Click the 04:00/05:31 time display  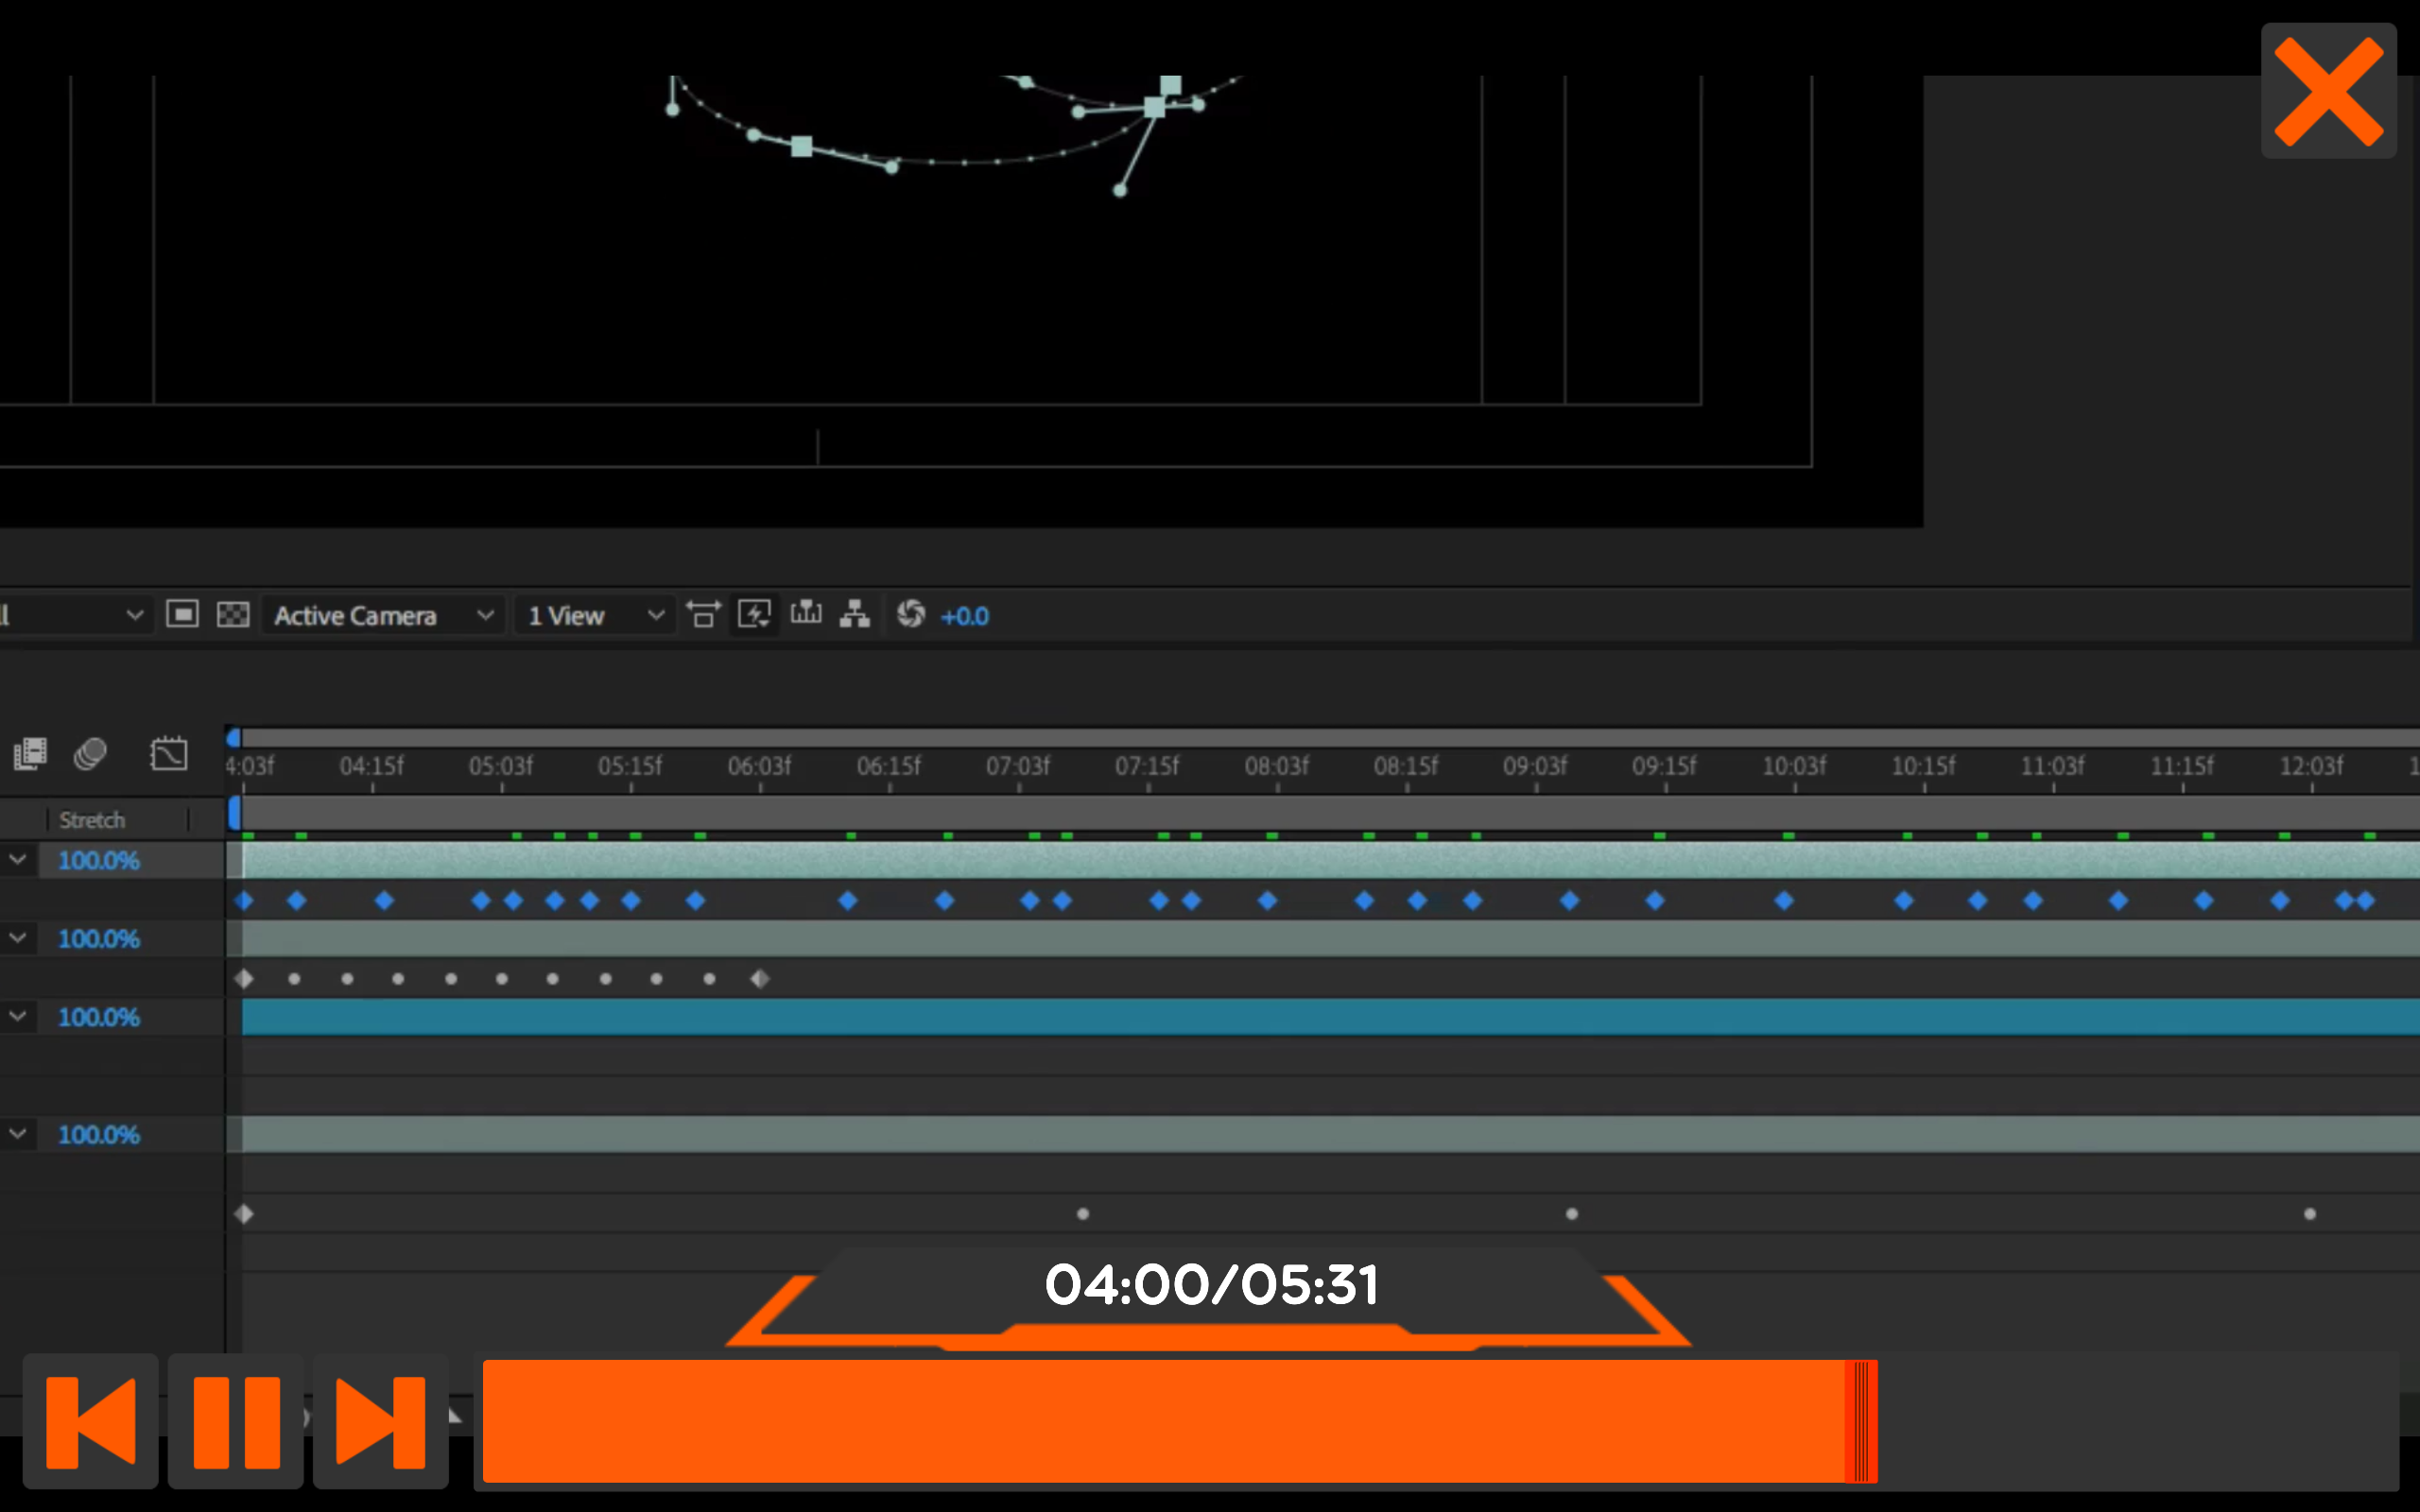coord(1211,1285)
